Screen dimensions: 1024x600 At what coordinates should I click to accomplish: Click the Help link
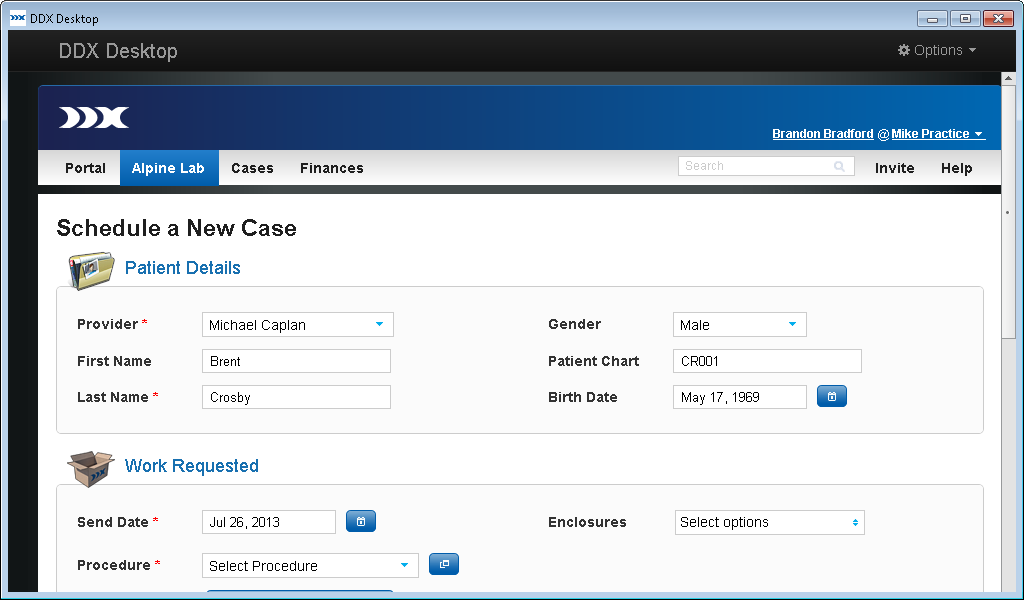[956, 168]
